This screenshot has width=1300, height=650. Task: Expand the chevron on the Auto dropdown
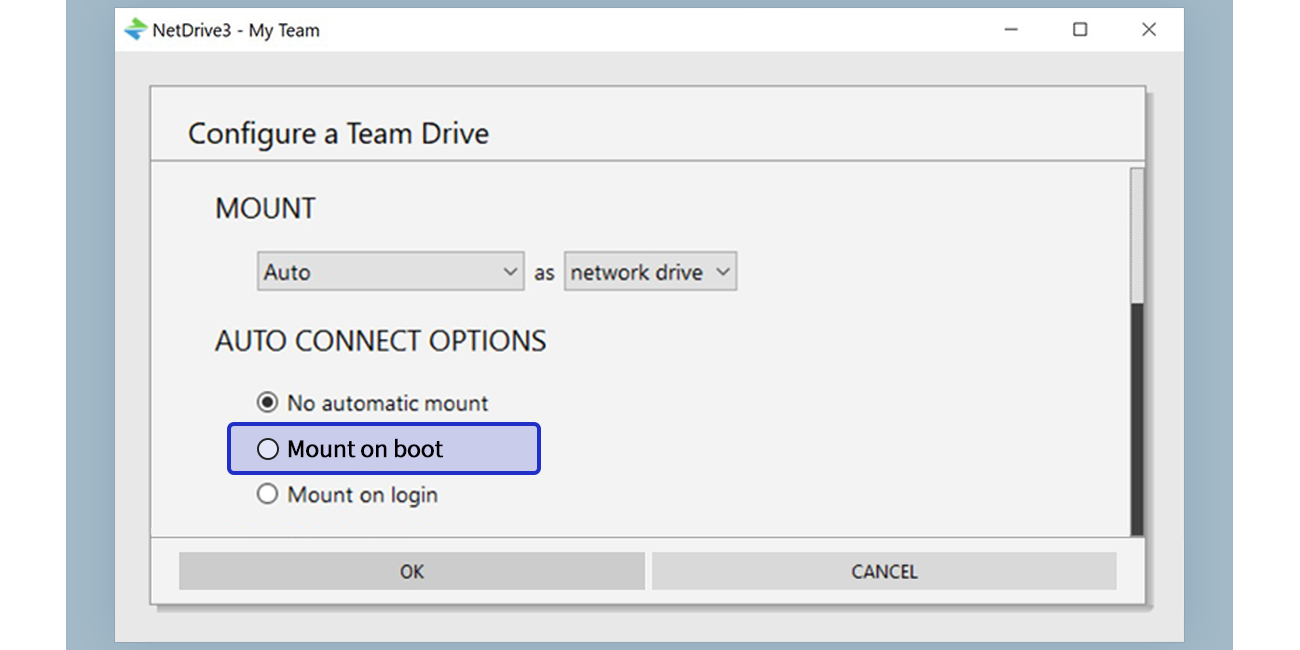(511, 271)
